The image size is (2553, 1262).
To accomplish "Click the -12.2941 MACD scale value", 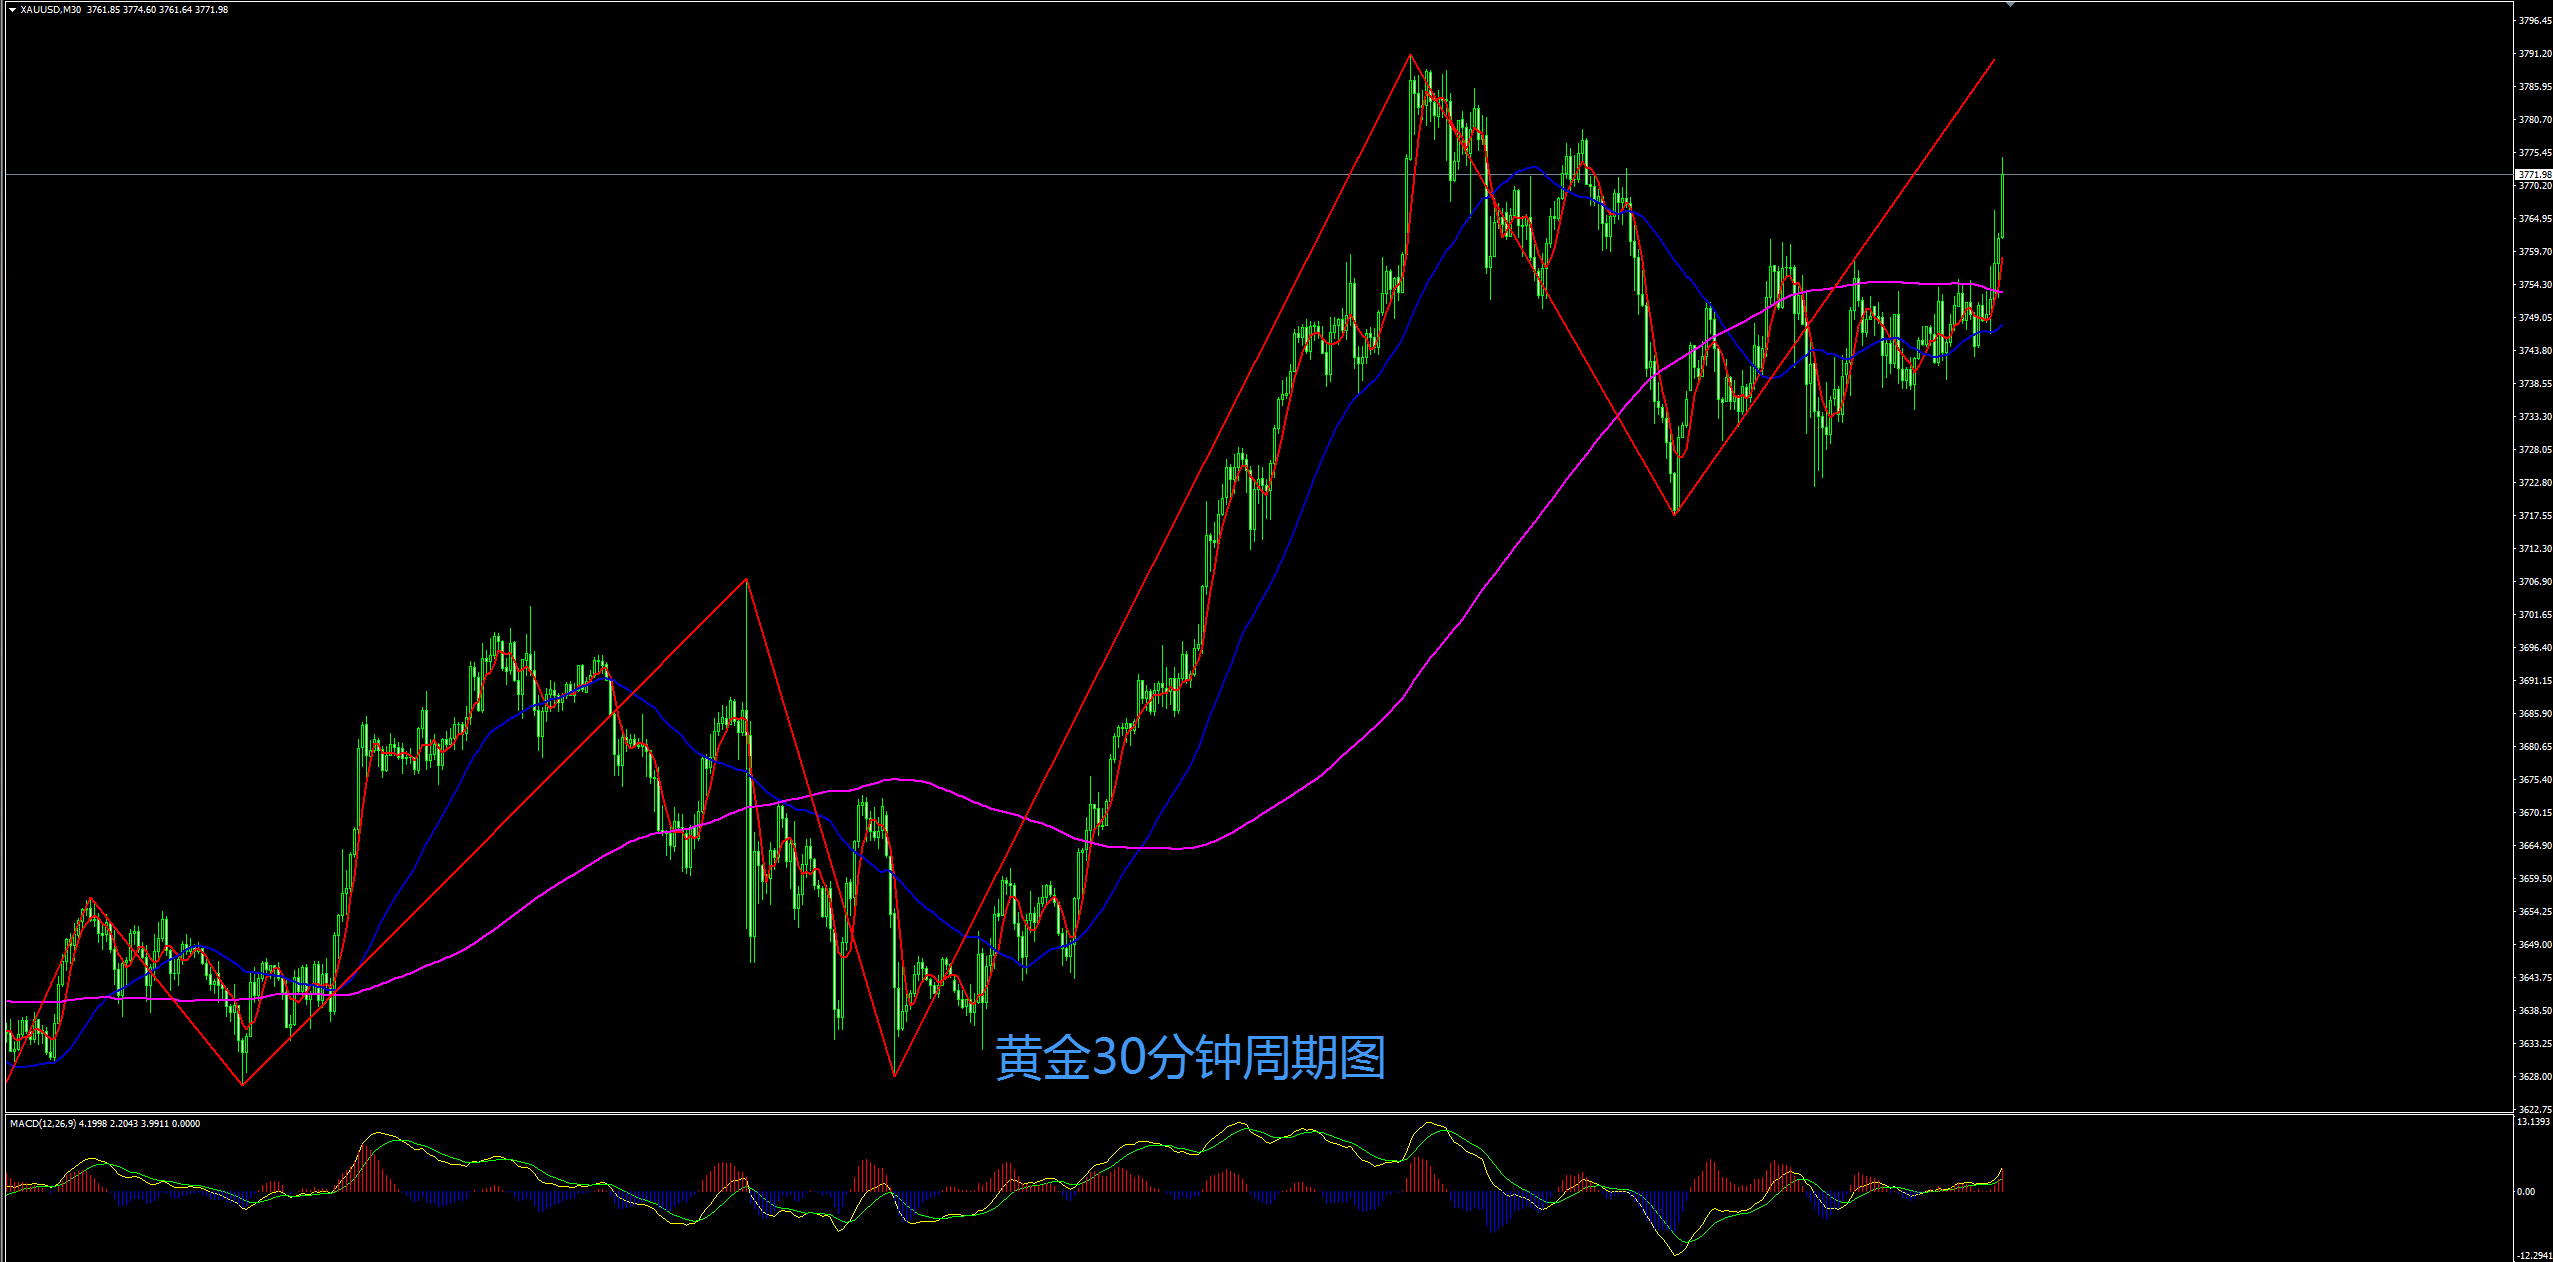I will click(x=2534, y=1255).
